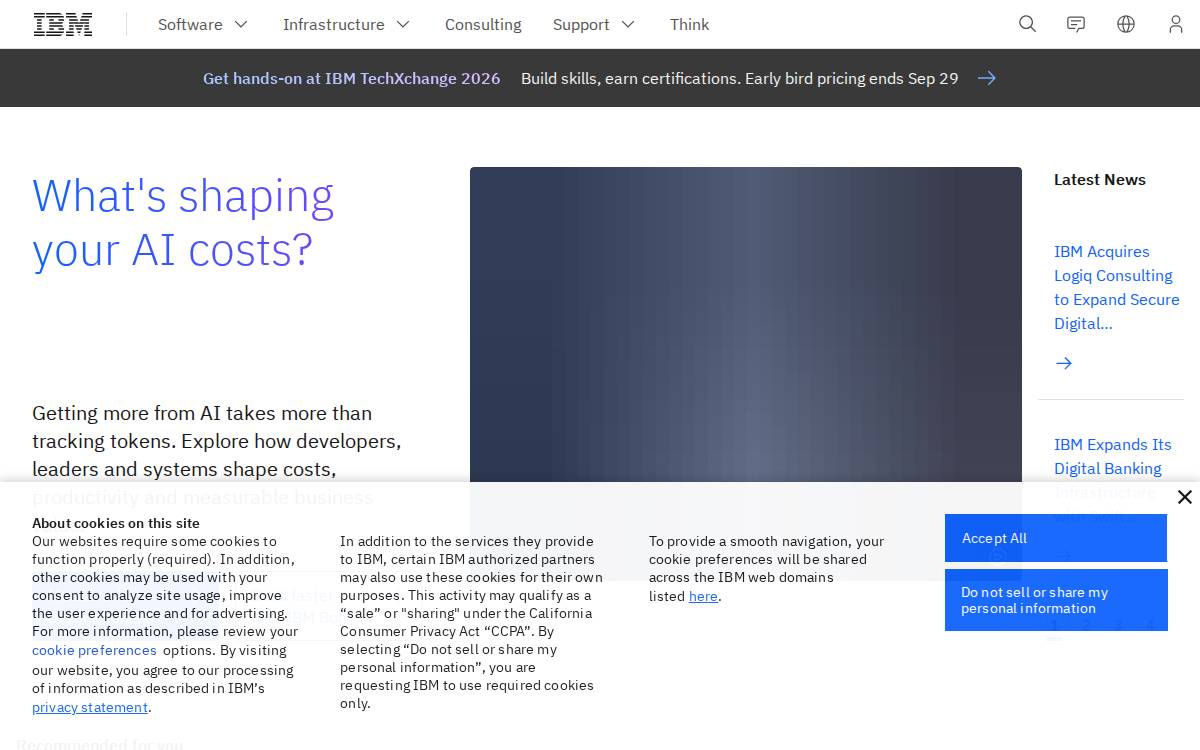Screen dimensions: 1200x750
Task: Click arrow under Logiq Consulting news
Action: tap(1064, 363)
